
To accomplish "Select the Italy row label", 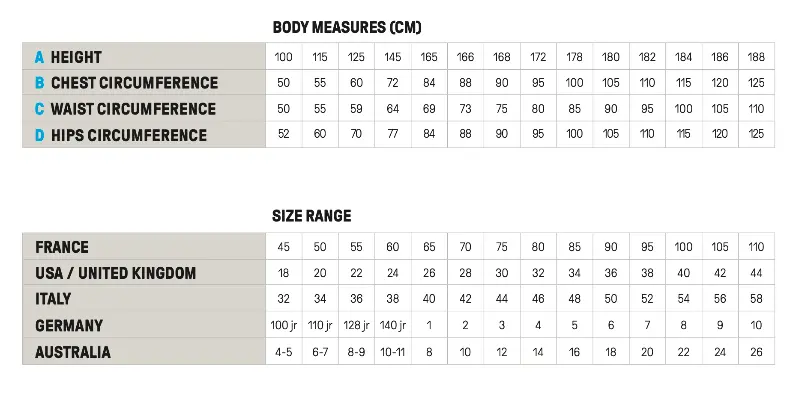I will (53, 299).
